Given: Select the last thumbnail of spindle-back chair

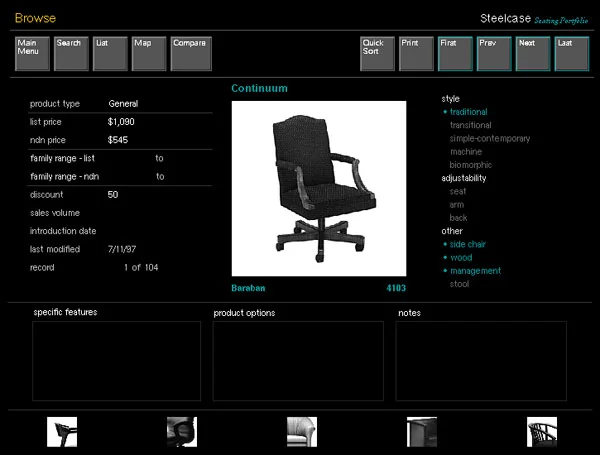Looking at the screenshot, I should click(x=542, y=432).
